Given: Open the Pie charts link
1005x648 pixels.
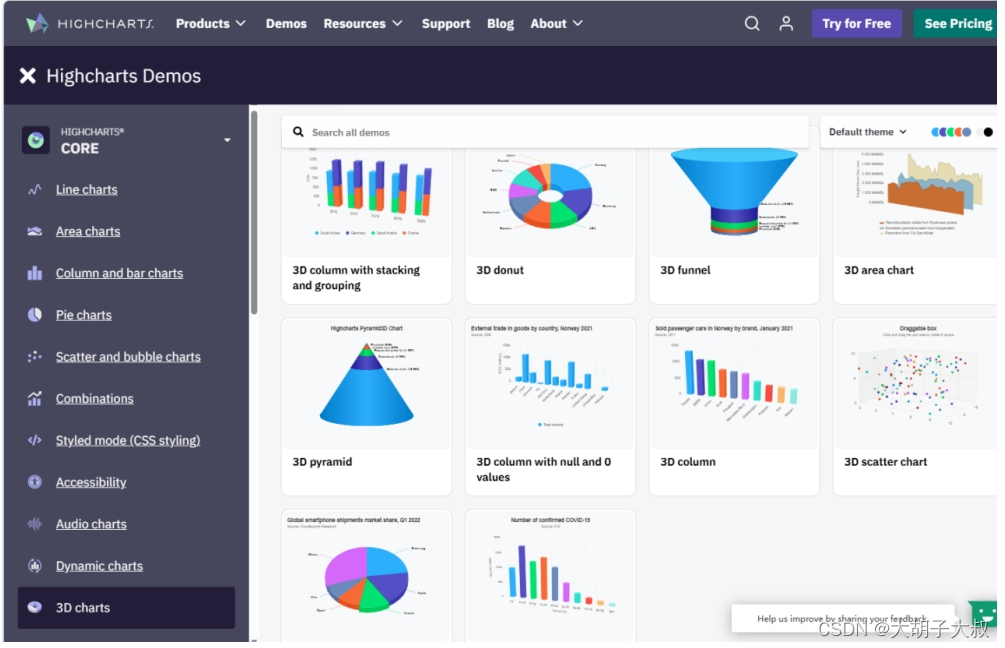Looking at the screenshot, I should tap(83, 315).
